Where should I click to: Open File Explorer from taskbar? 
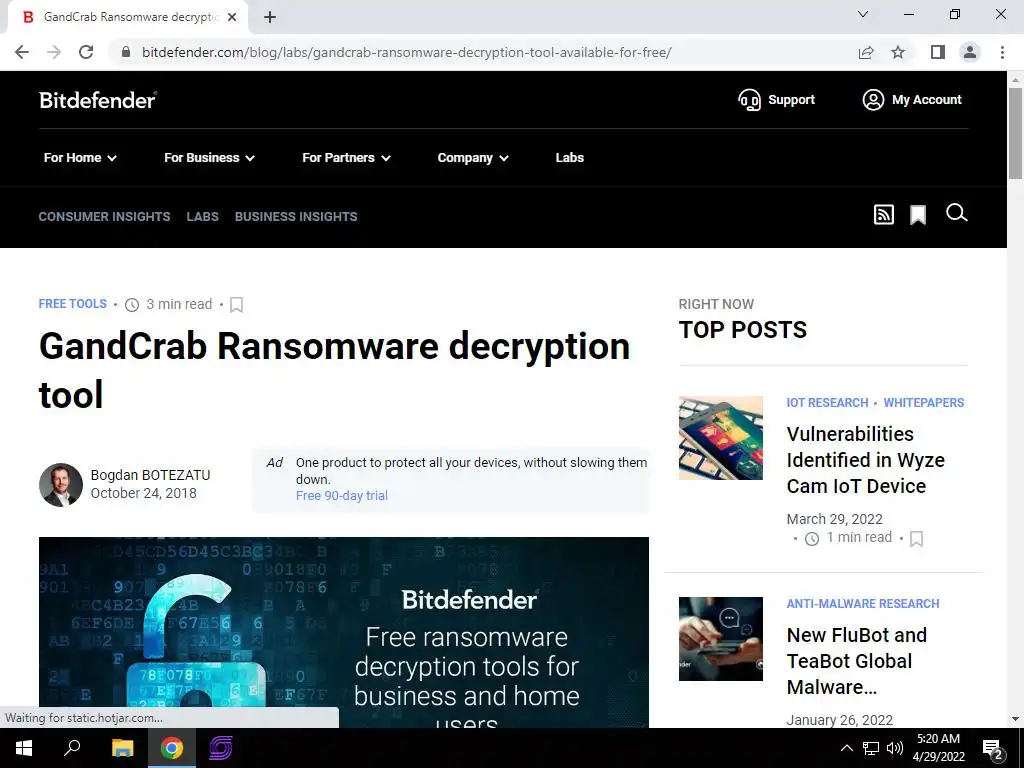coord(122,748)
